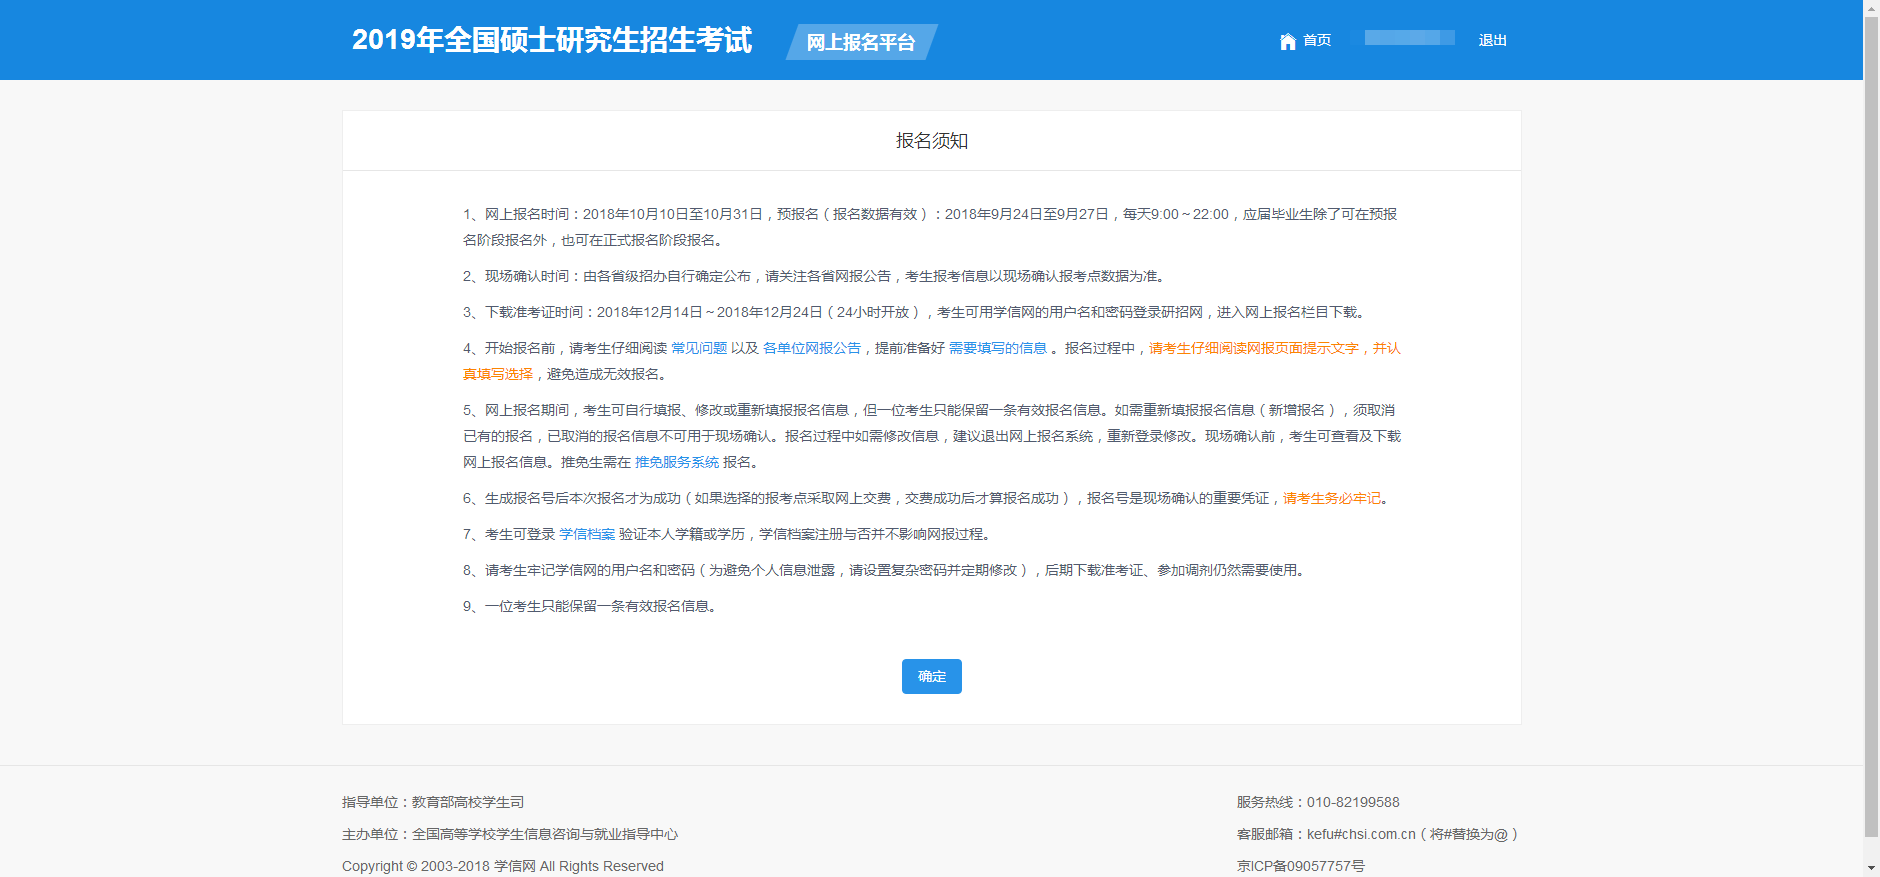Click the blurred username in the header
The image size is (1880, 877).
pos(1409,38)
